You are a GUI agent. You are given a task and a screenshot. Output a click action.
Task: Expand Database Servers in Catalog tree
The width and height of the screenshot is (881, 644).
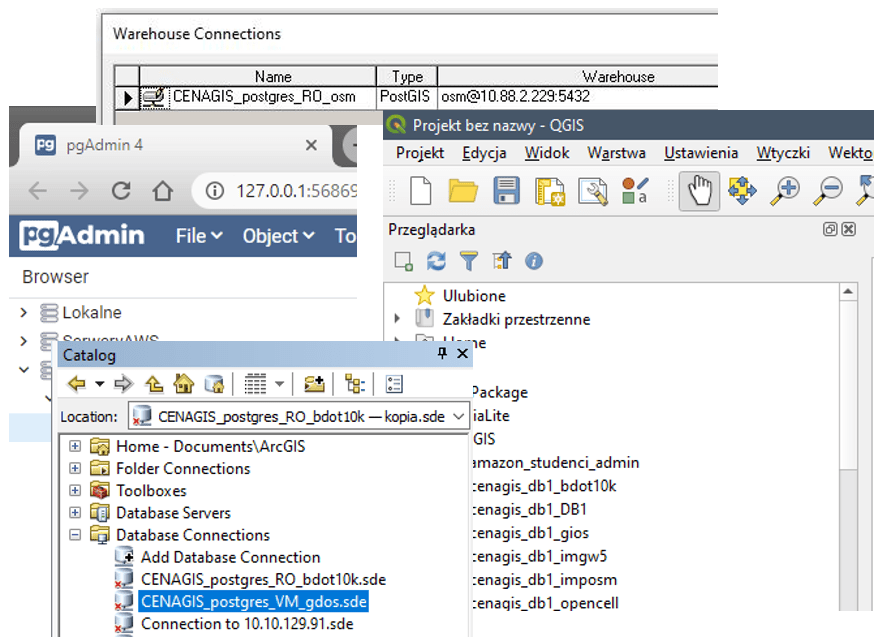[75, 513]
